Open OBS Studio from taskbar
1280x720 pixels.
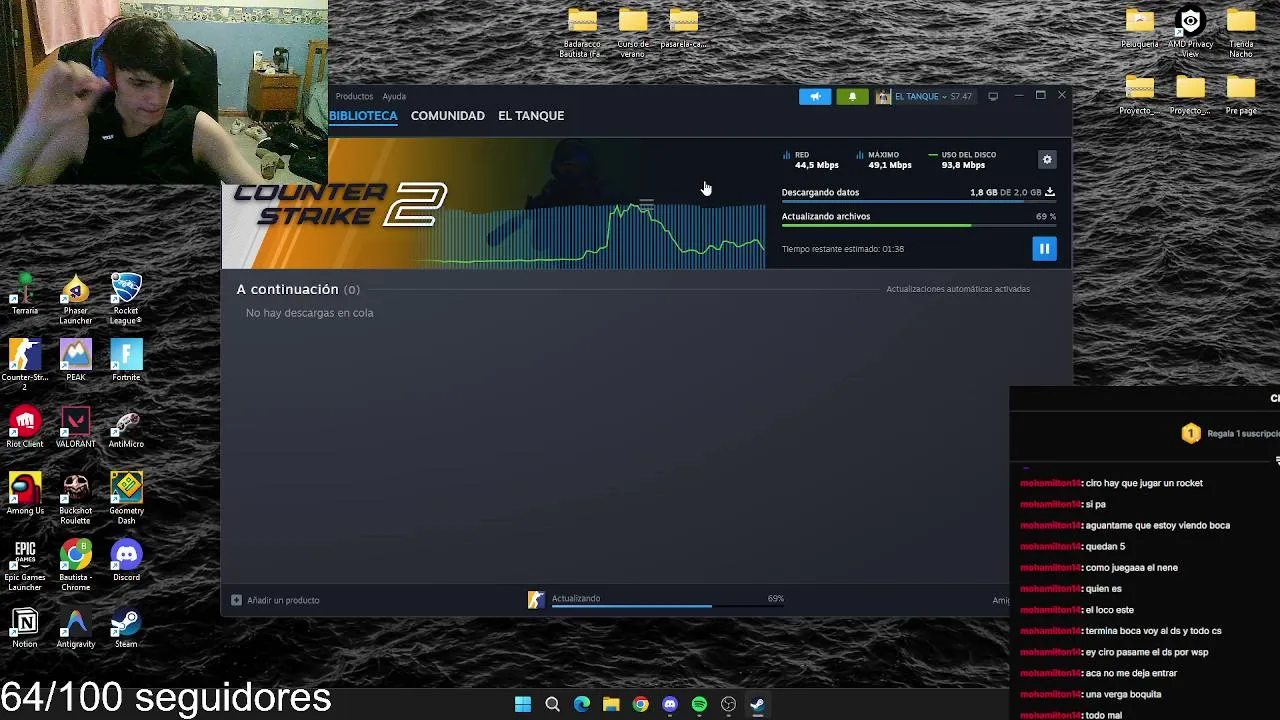point(728,704)
